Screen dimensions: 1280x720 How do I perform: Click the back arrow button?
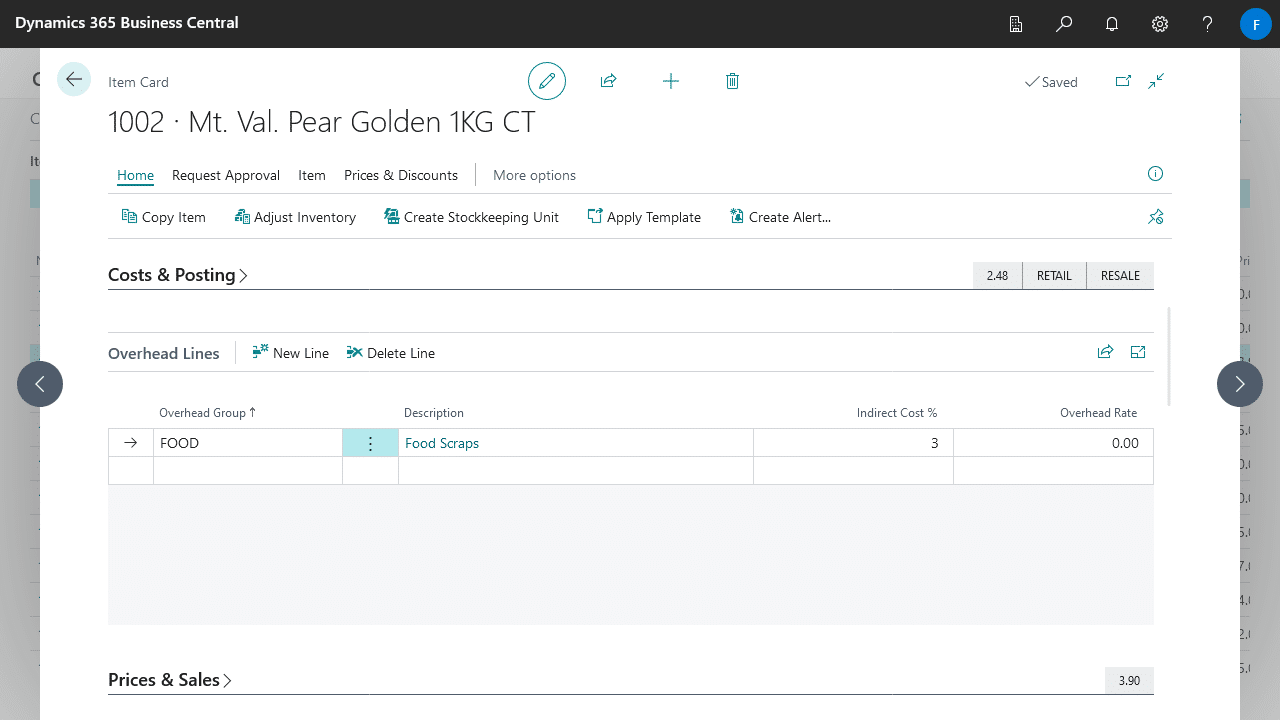pyautogui.click(x=74, y=79)
